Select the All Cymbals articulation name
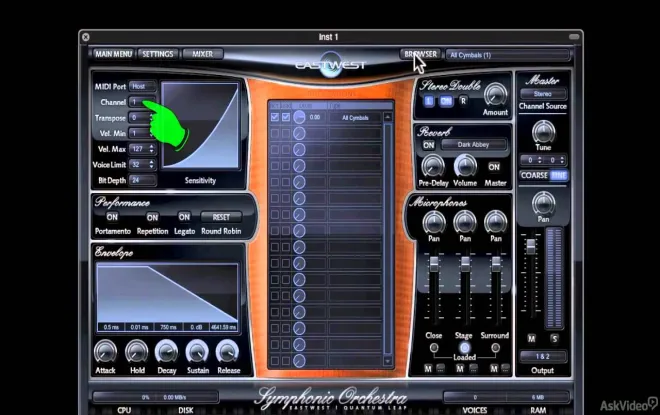 click(x=355, y=118)
